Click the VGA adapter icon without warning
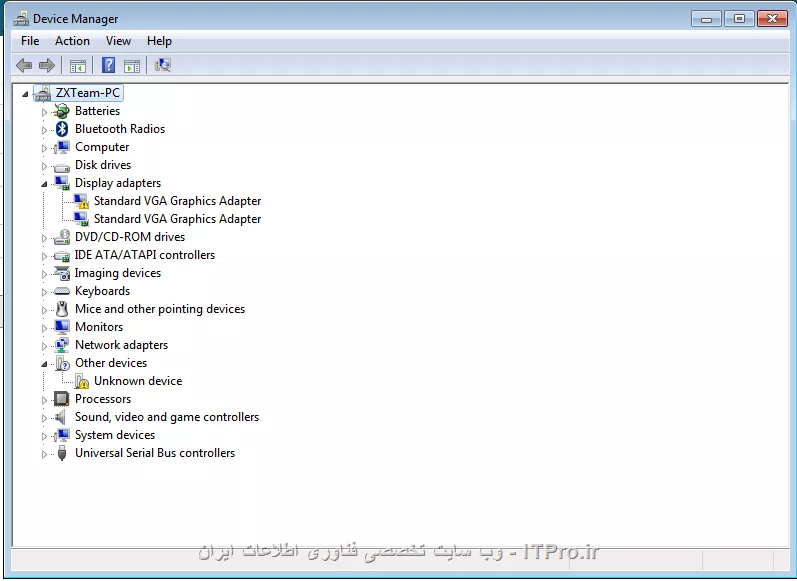Image resolution: width=797 pixels, height=581 pixels. pyautogui.click(x=81, y=219)
